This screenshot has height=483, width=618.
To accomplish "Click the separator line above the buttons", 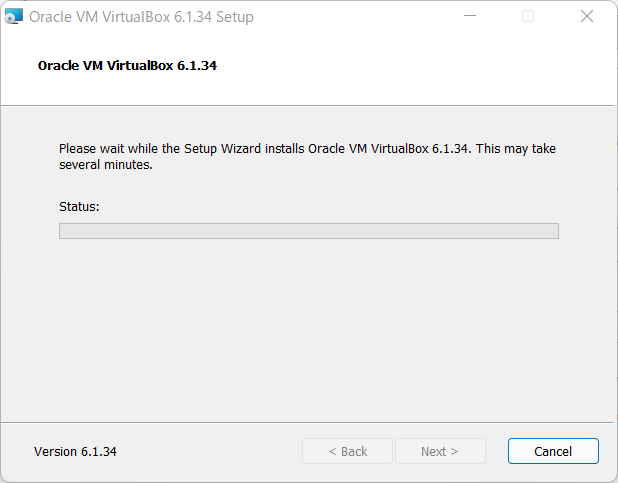I will tap(307, 422).
